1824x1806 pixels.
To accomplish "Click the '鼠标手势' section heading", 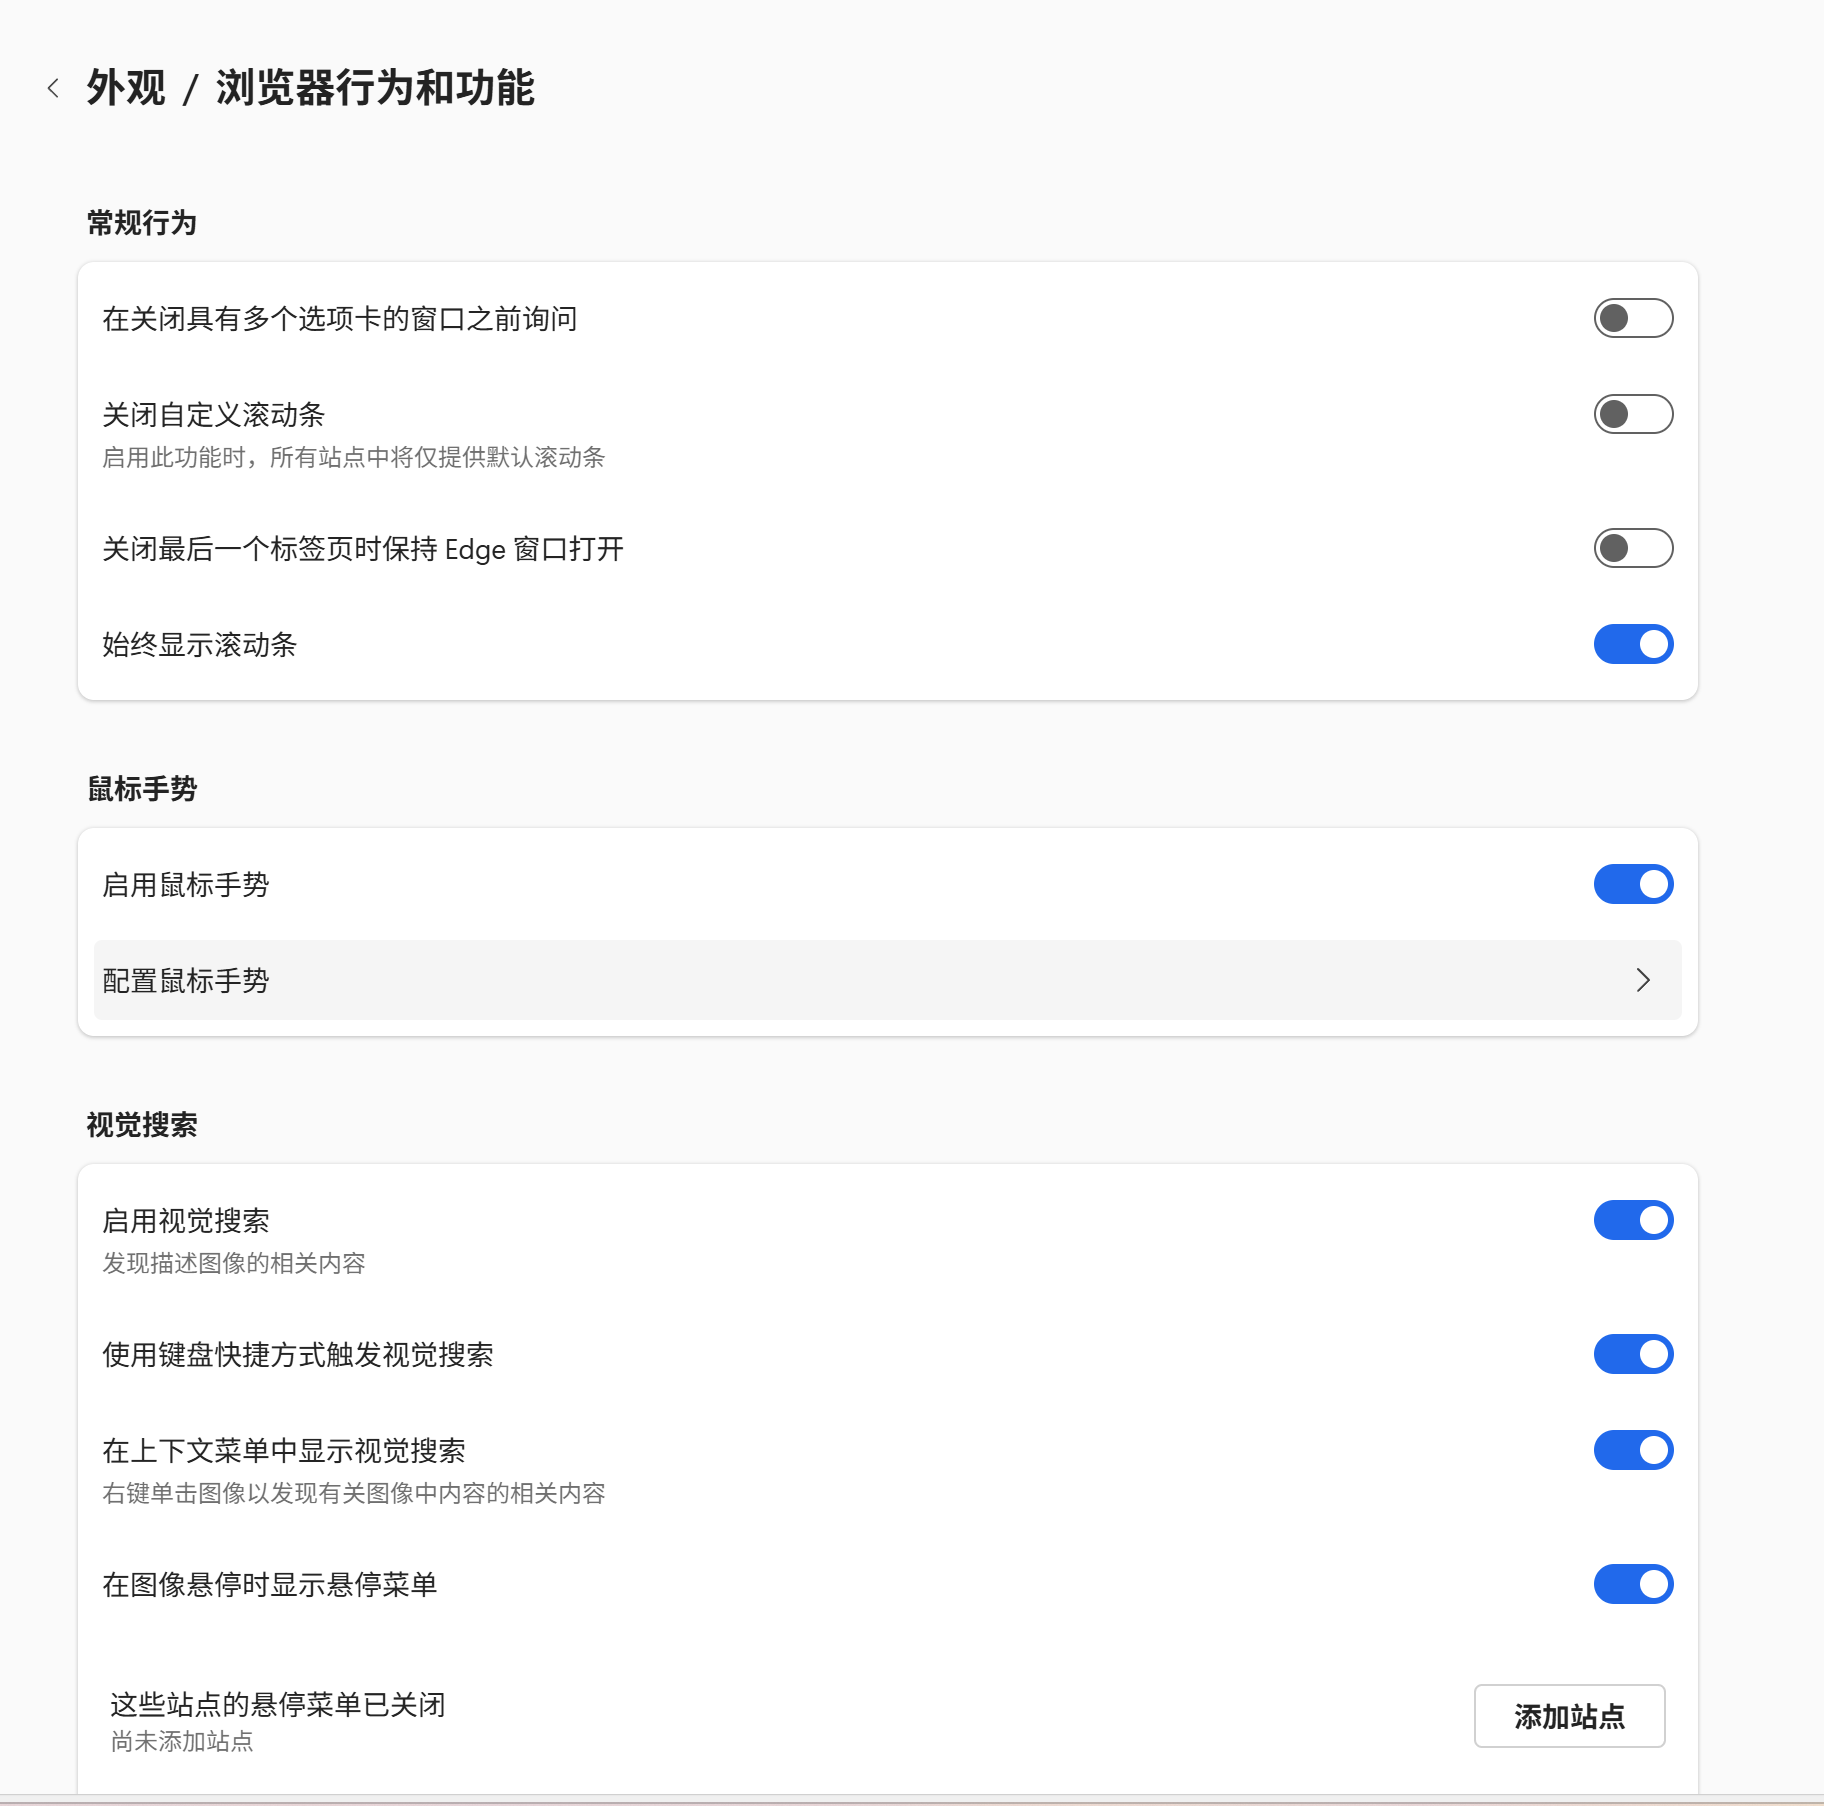I will click(x=141, y=789).
